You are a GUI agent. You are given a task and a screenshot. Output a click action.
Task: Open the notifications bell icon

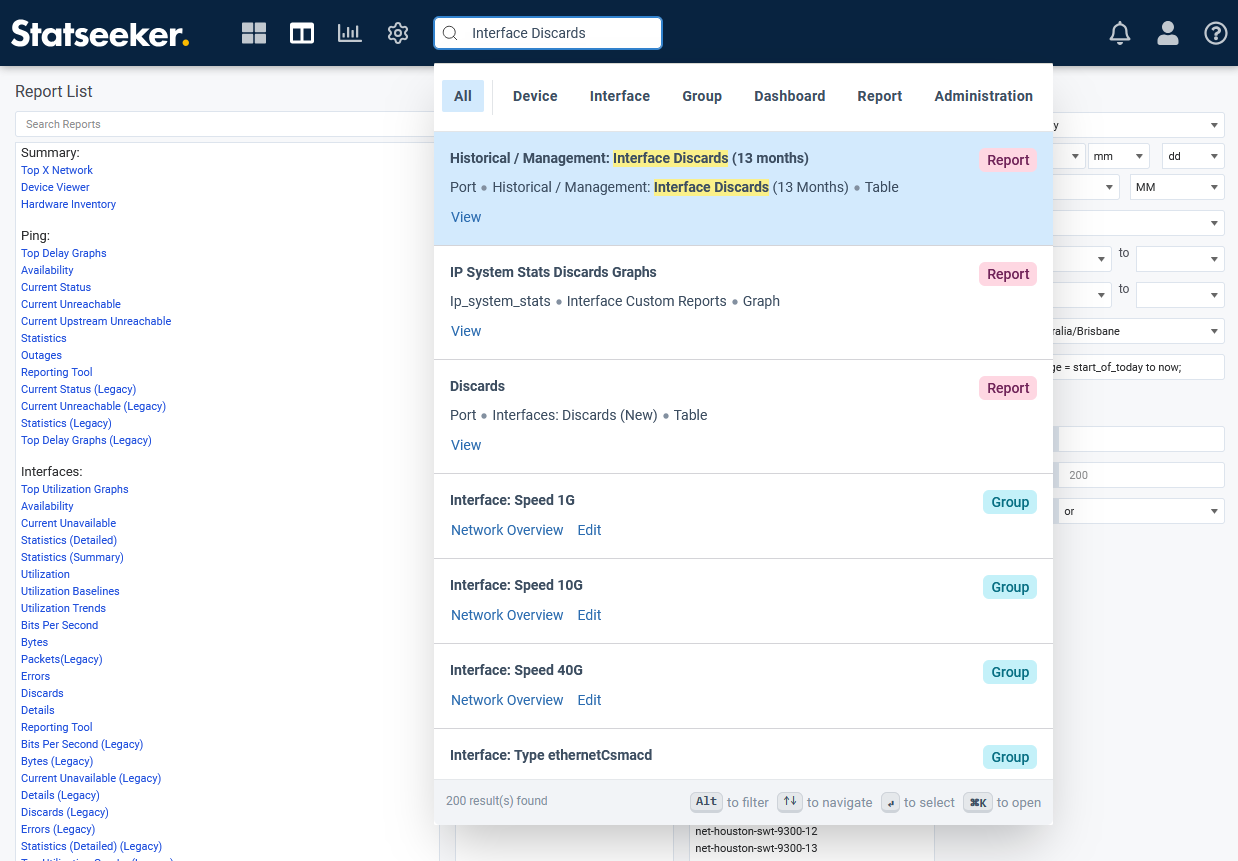[x=1120, y=33]
